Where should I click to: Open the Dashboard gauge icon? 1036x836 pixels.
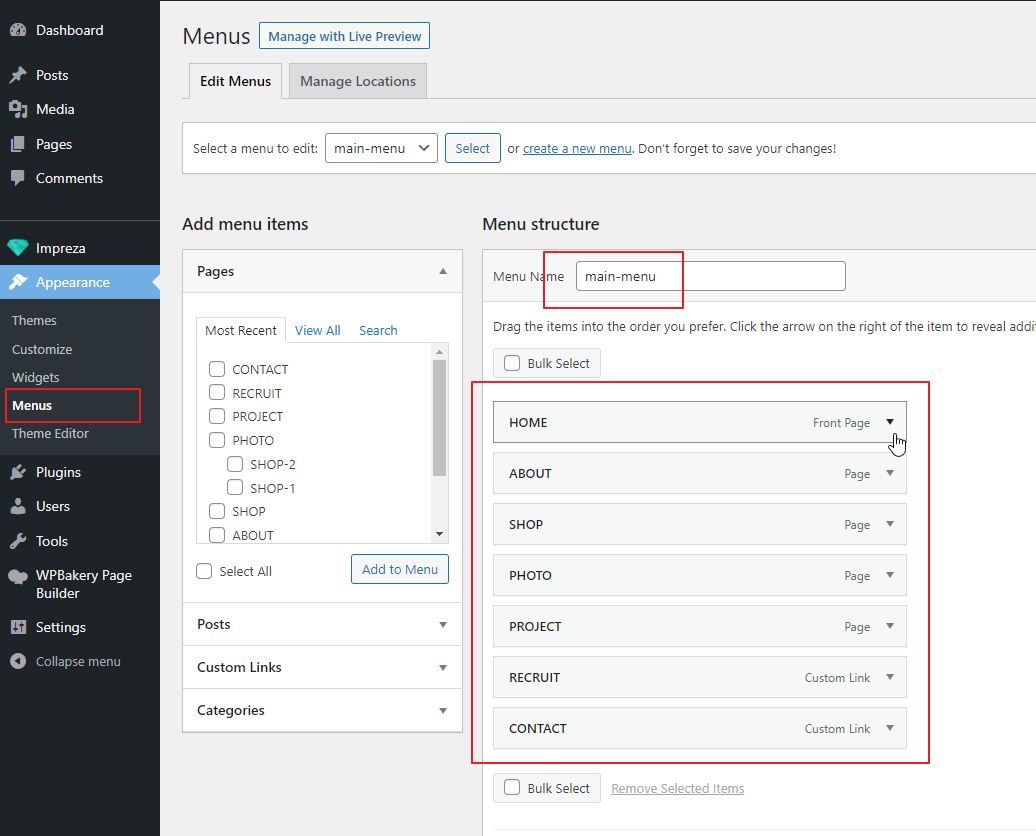pyautogui.click(x=18, y=30)
